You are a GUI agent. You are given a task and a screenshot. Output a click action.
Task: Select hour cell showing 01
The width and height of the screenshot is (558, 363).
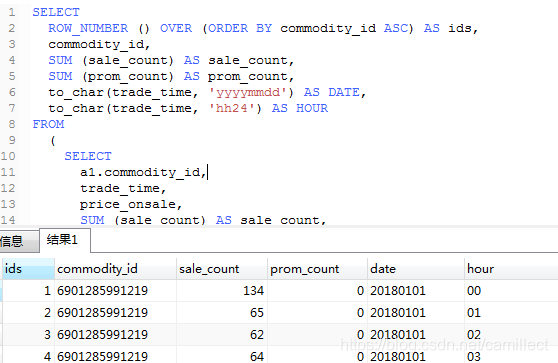coord(511,313)
